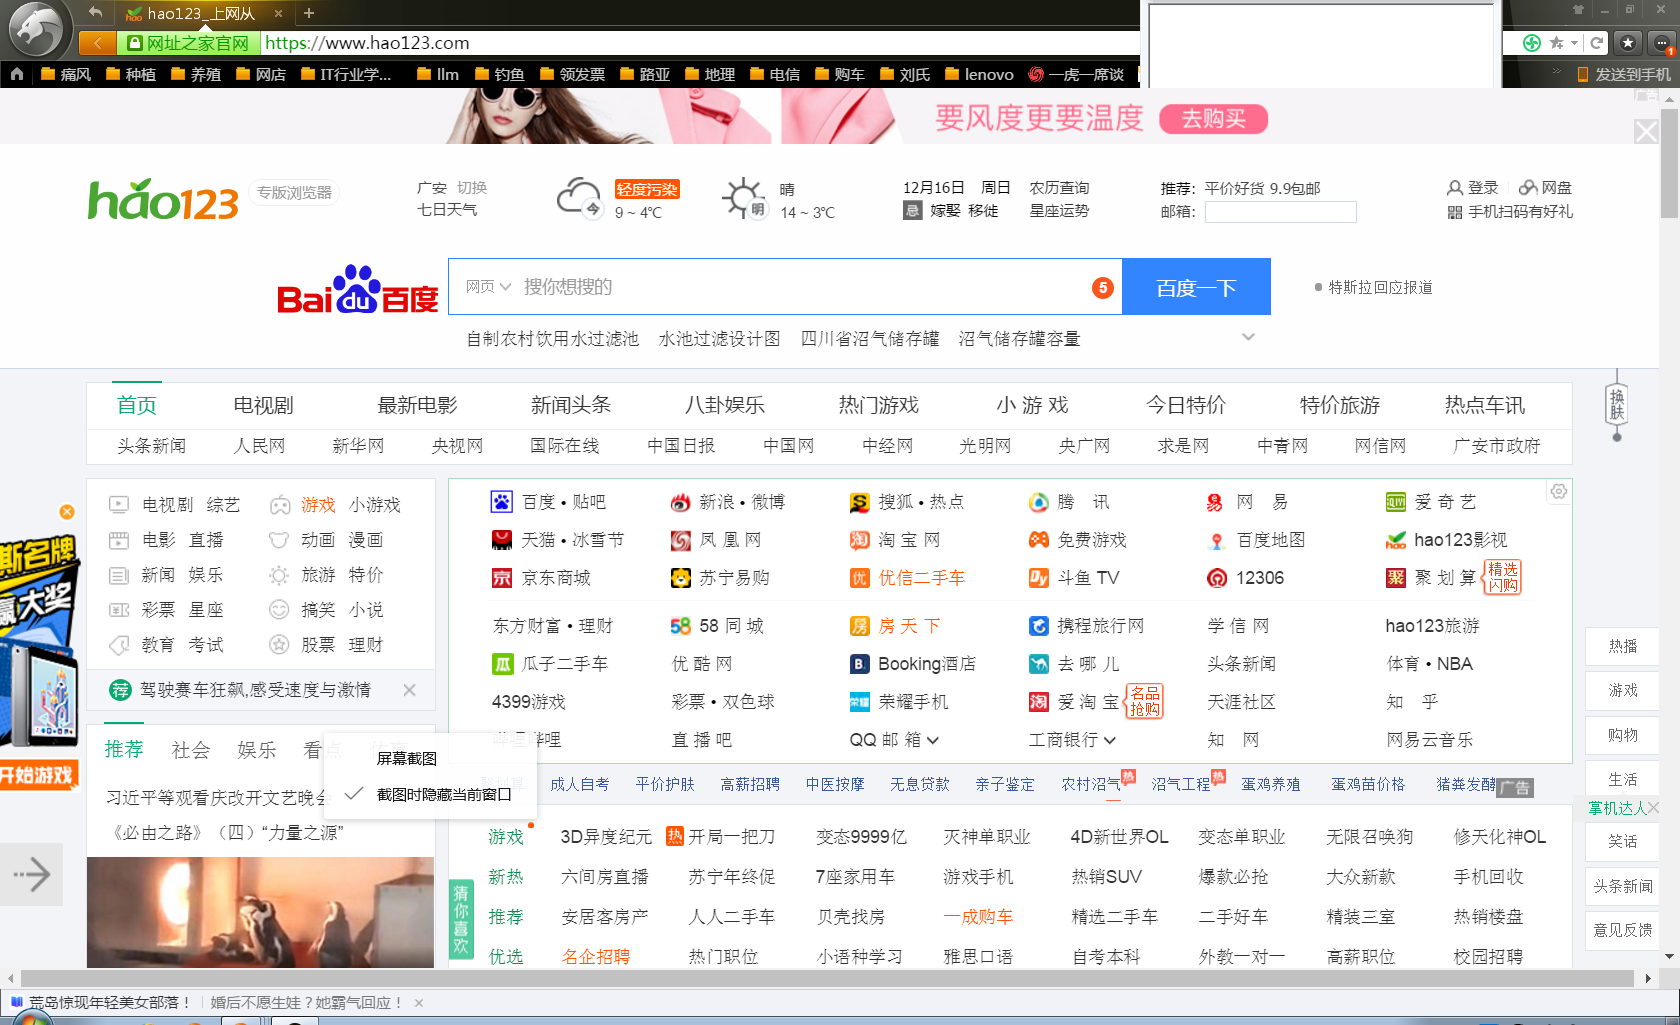The height and width of the screenshot is (1025, 1680).
Task: Click the 手机扫码有好礼 QR icon
Action: (x=1455, y=212)
